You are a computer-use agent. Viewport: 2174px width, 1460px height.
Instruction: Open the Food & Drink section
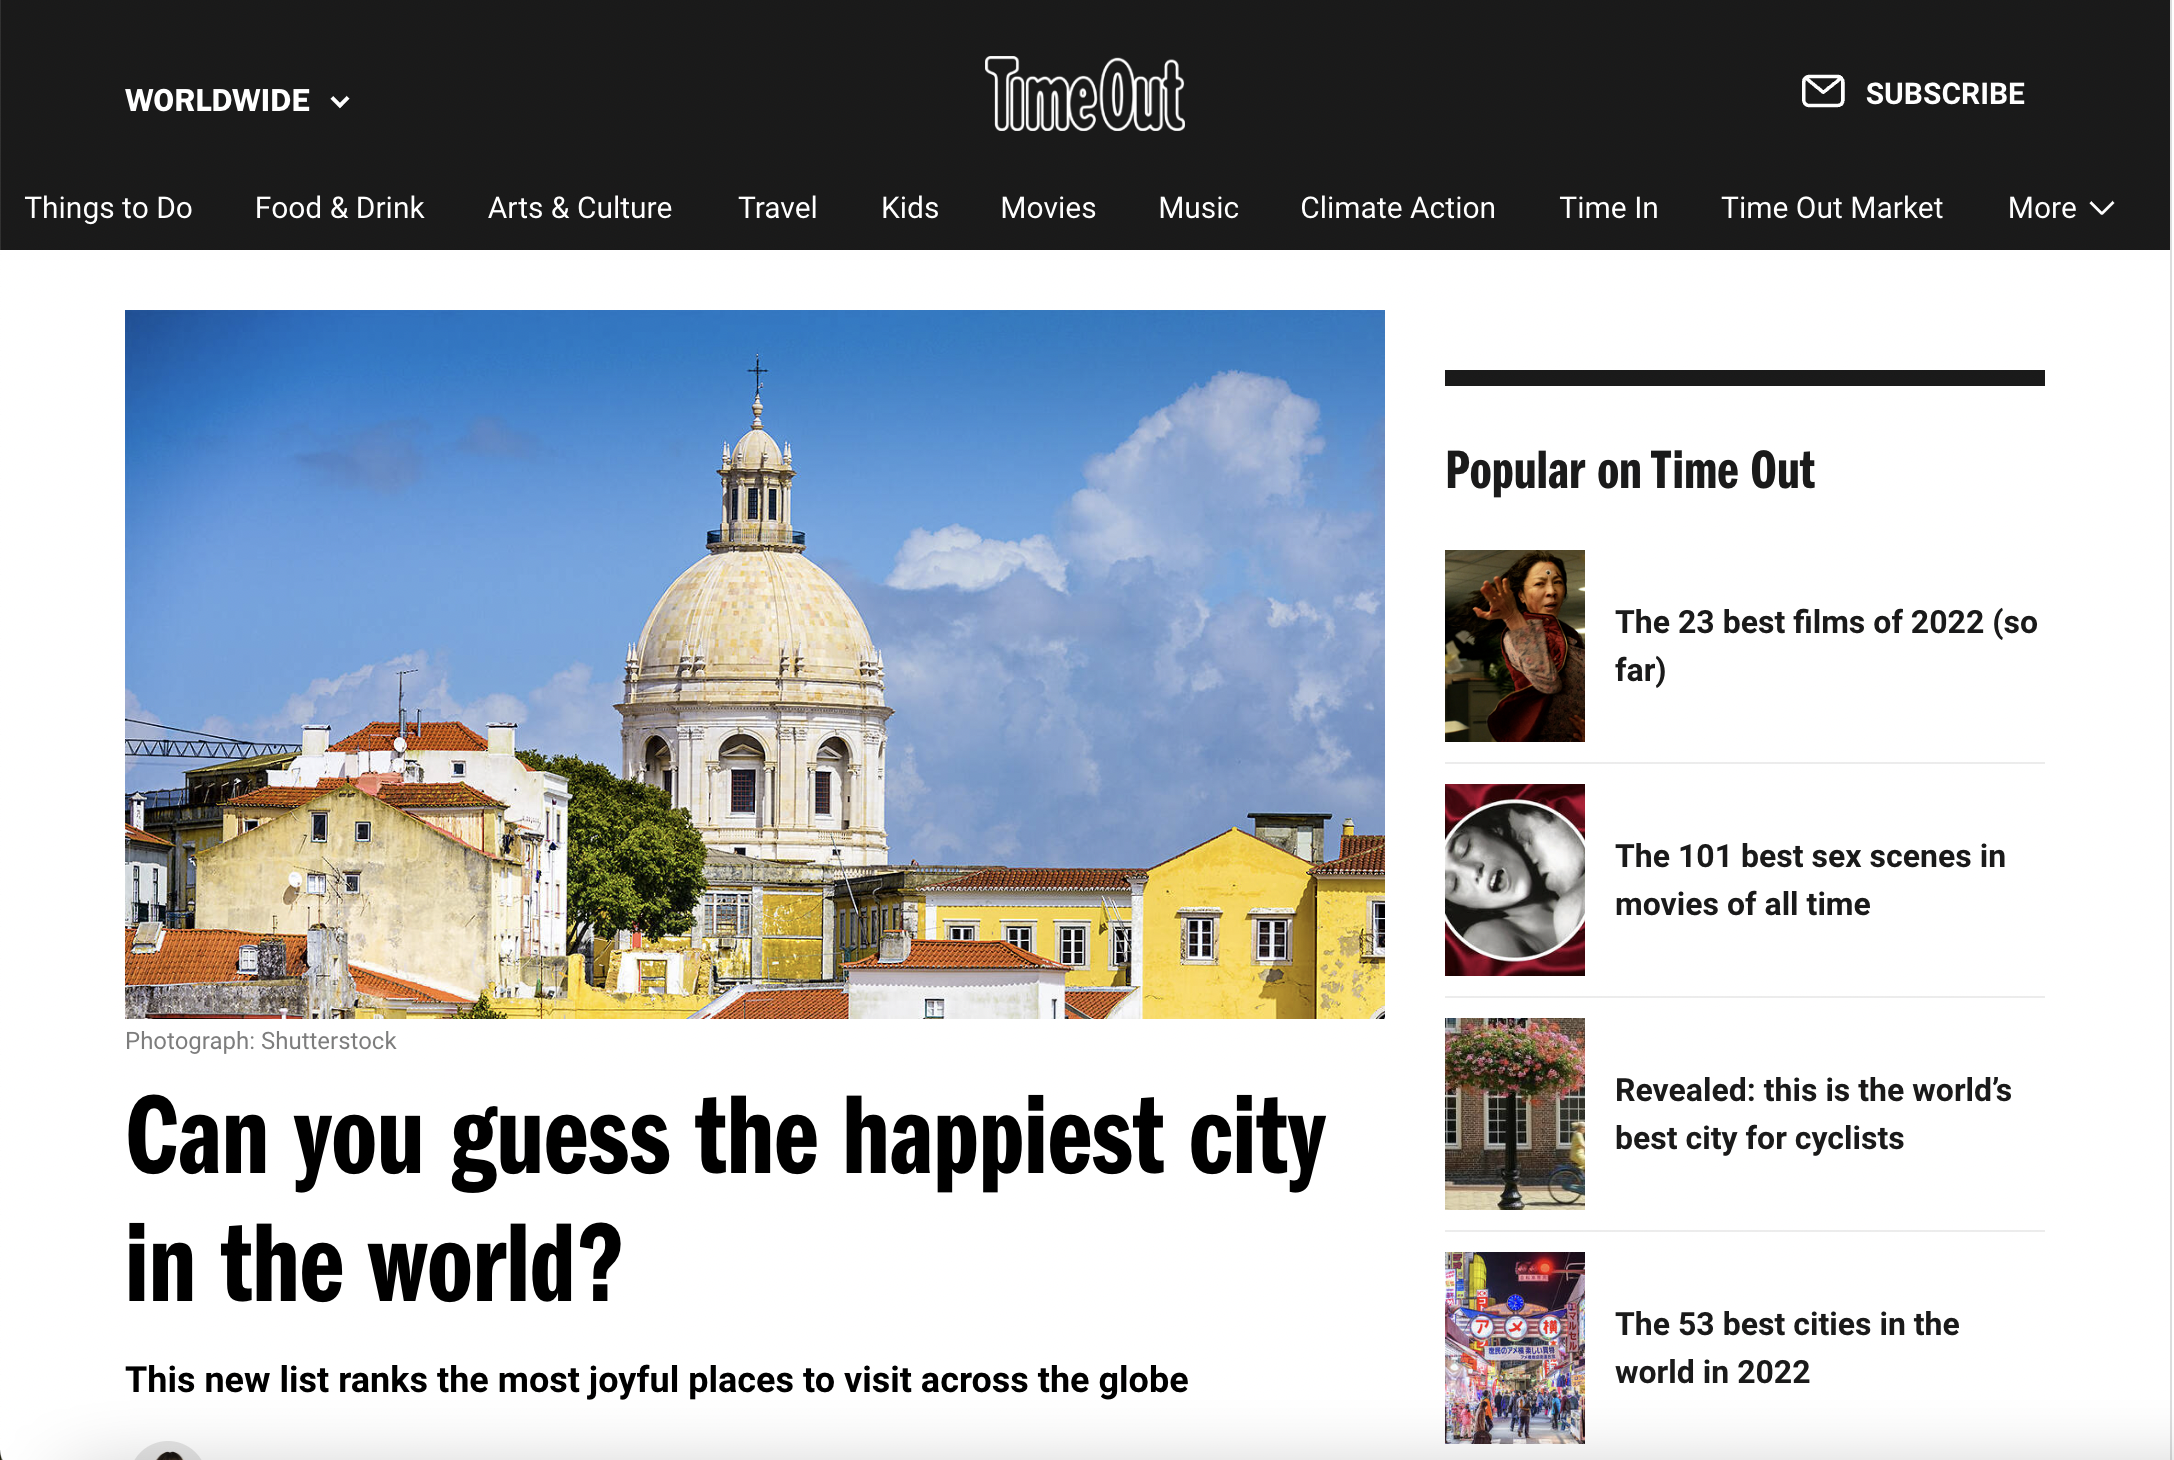coord(339,208)
